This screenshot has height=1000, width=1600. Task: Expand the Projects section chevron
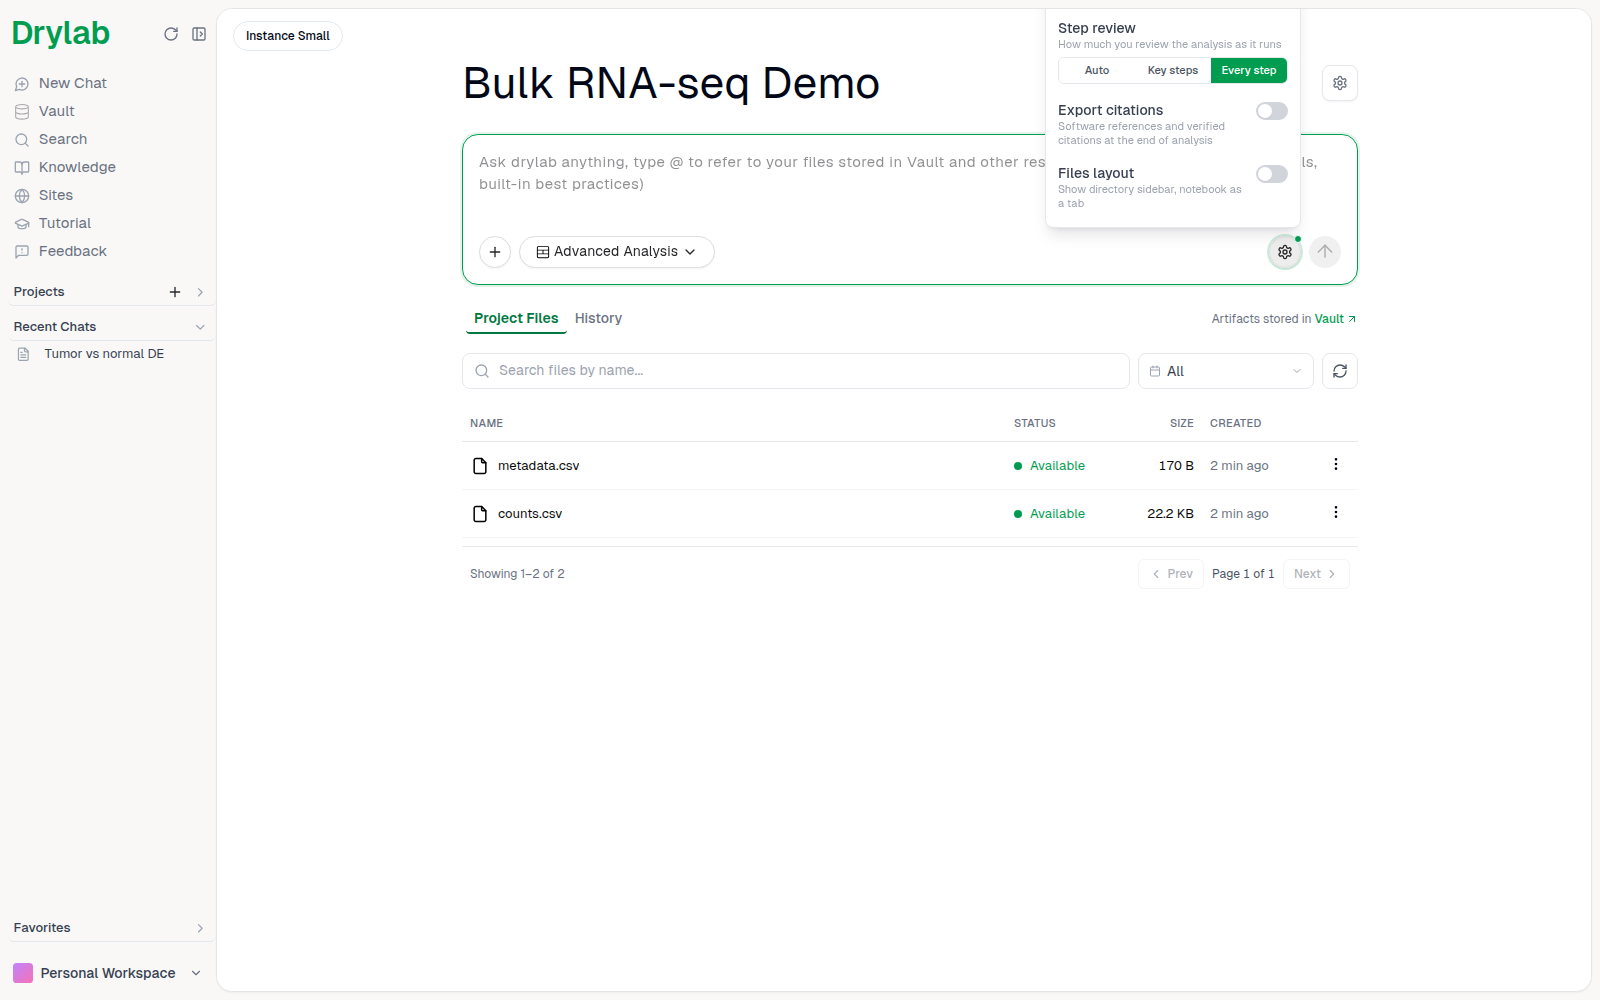[x=200, y=292]
